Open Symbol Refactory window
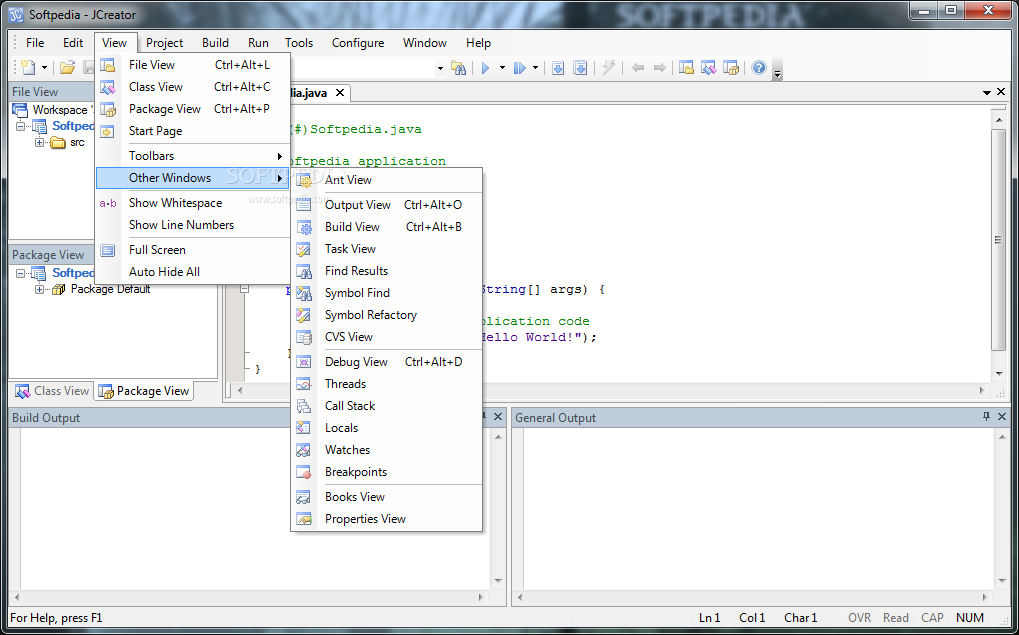This screenshot has height=635, width=1019. point(387,315)
